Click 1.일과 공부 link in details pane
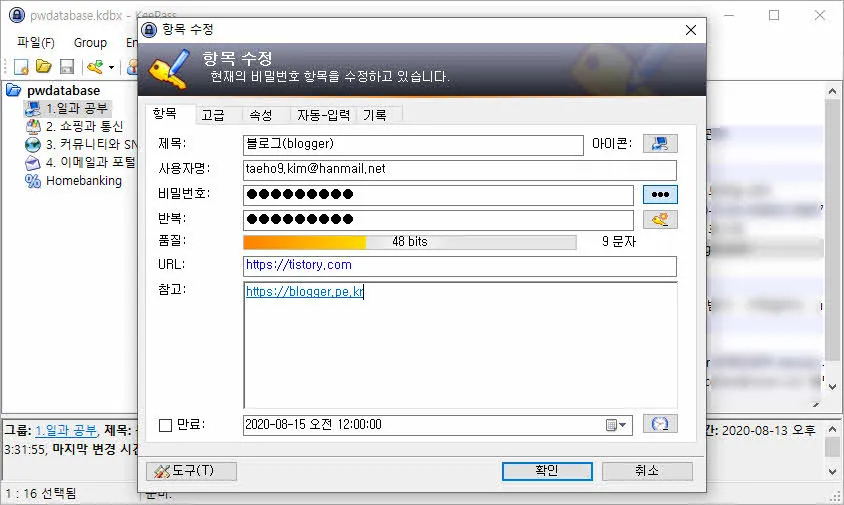Viewport: 844px width, 505px height. coord(66,430)
